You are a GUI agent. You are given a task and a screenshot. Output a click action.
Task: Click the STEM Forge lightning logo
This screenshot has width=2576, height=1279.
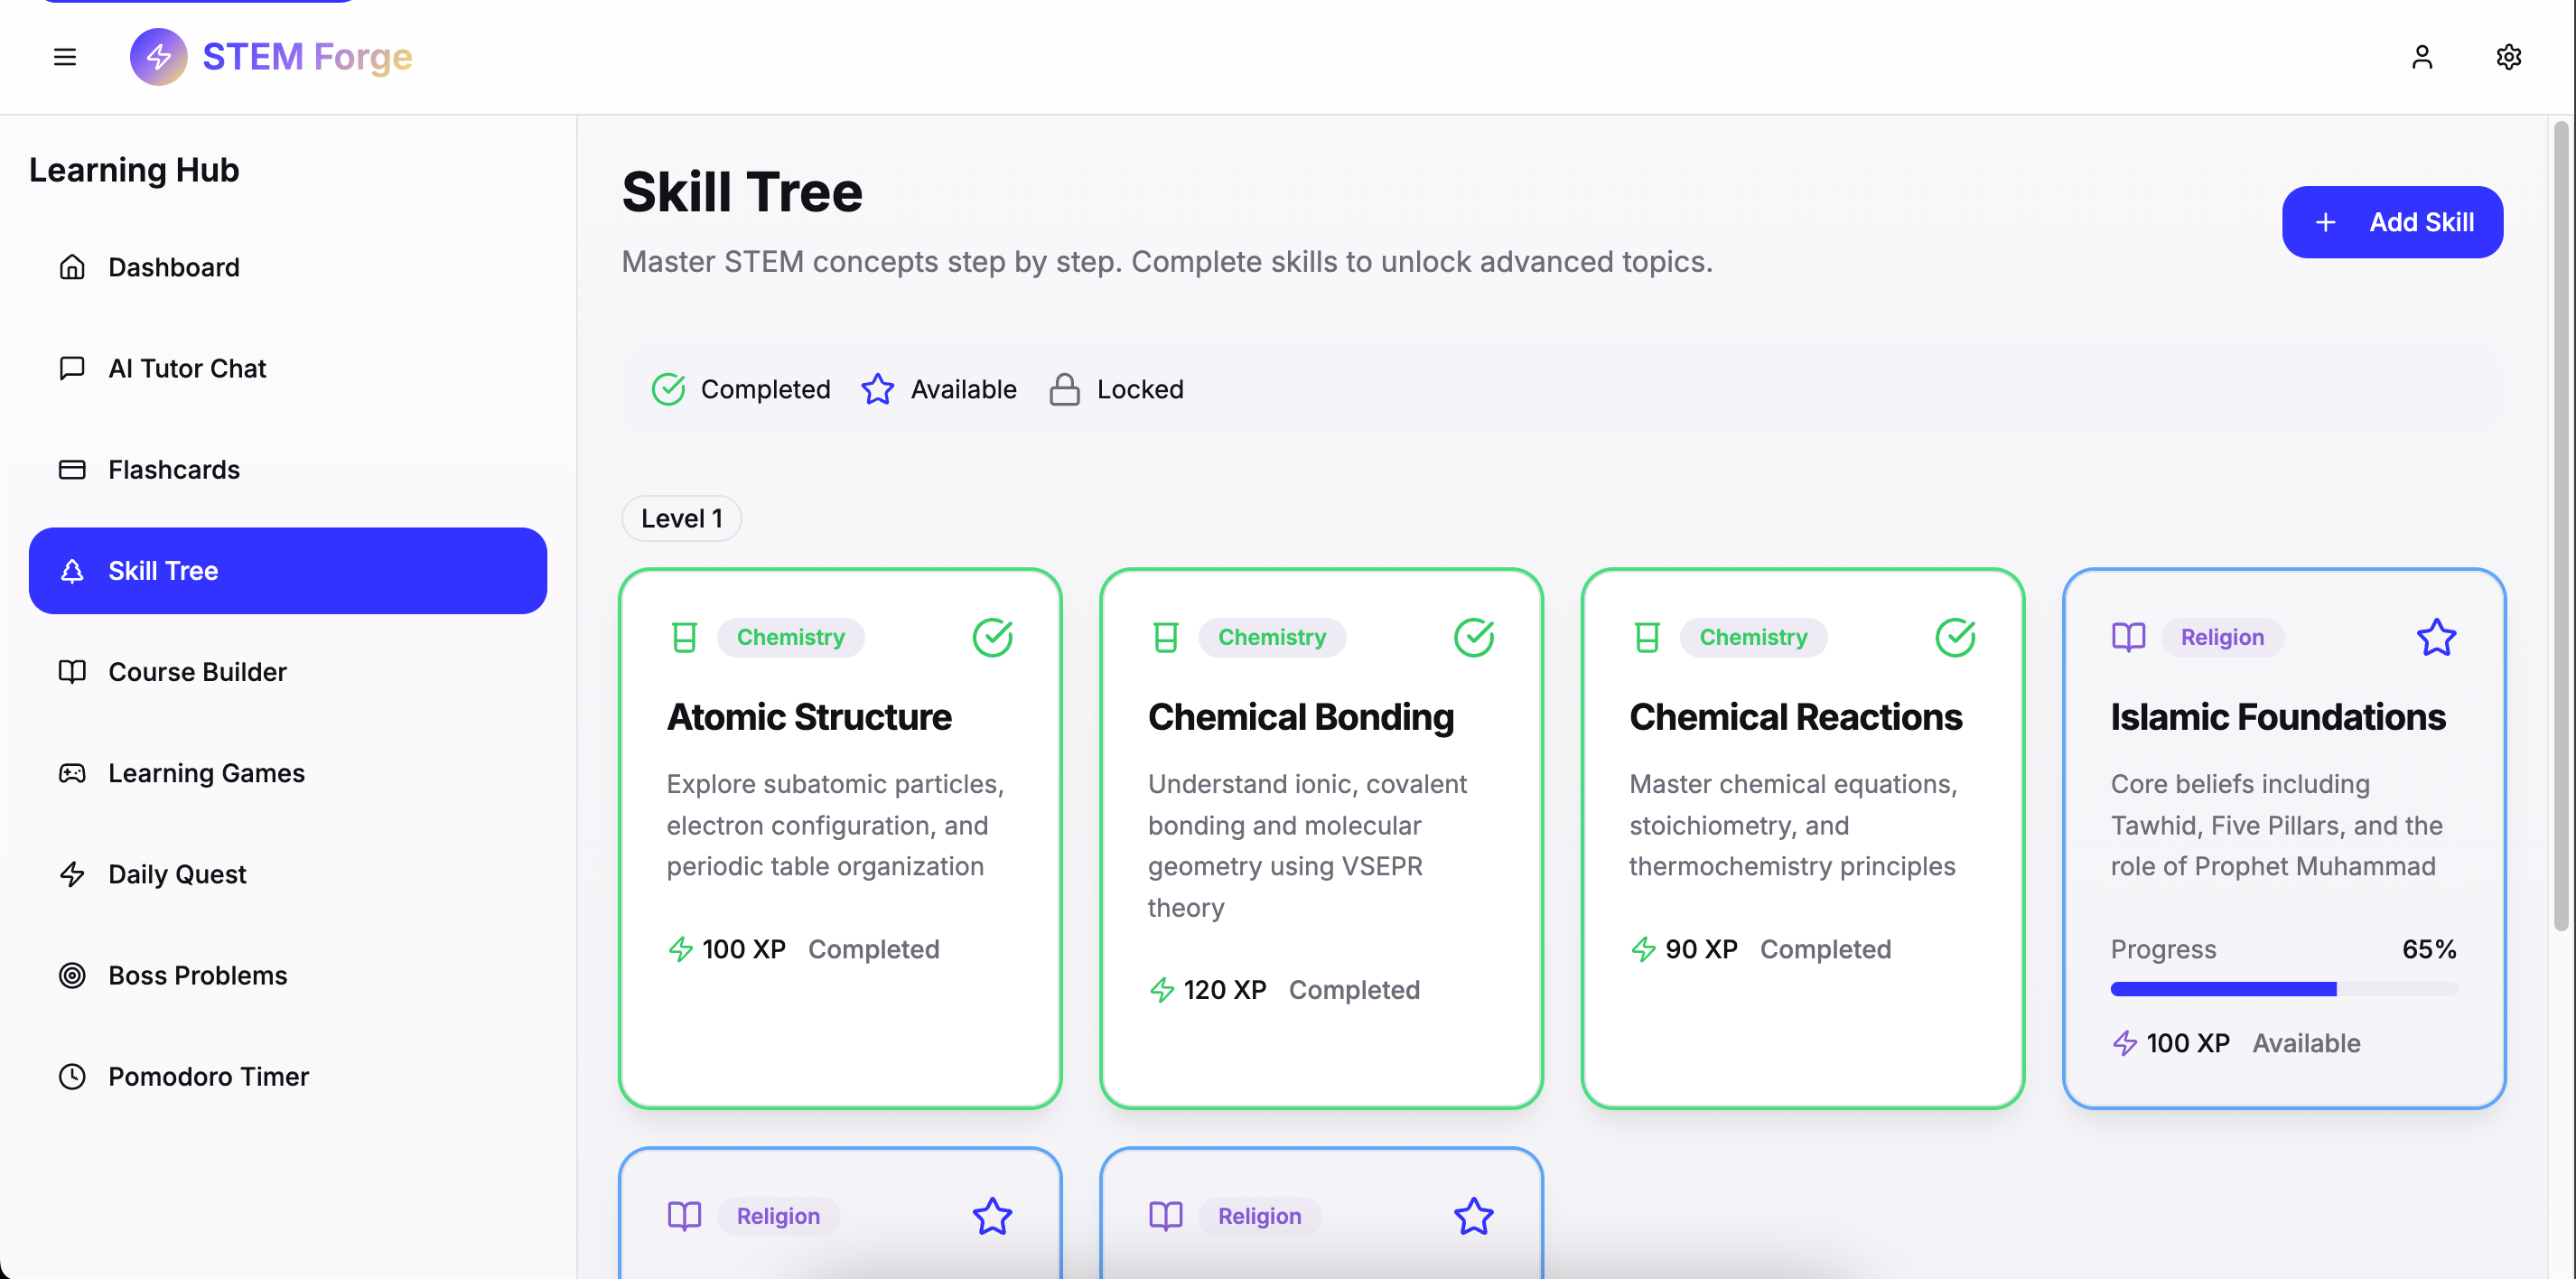(158, 57)
